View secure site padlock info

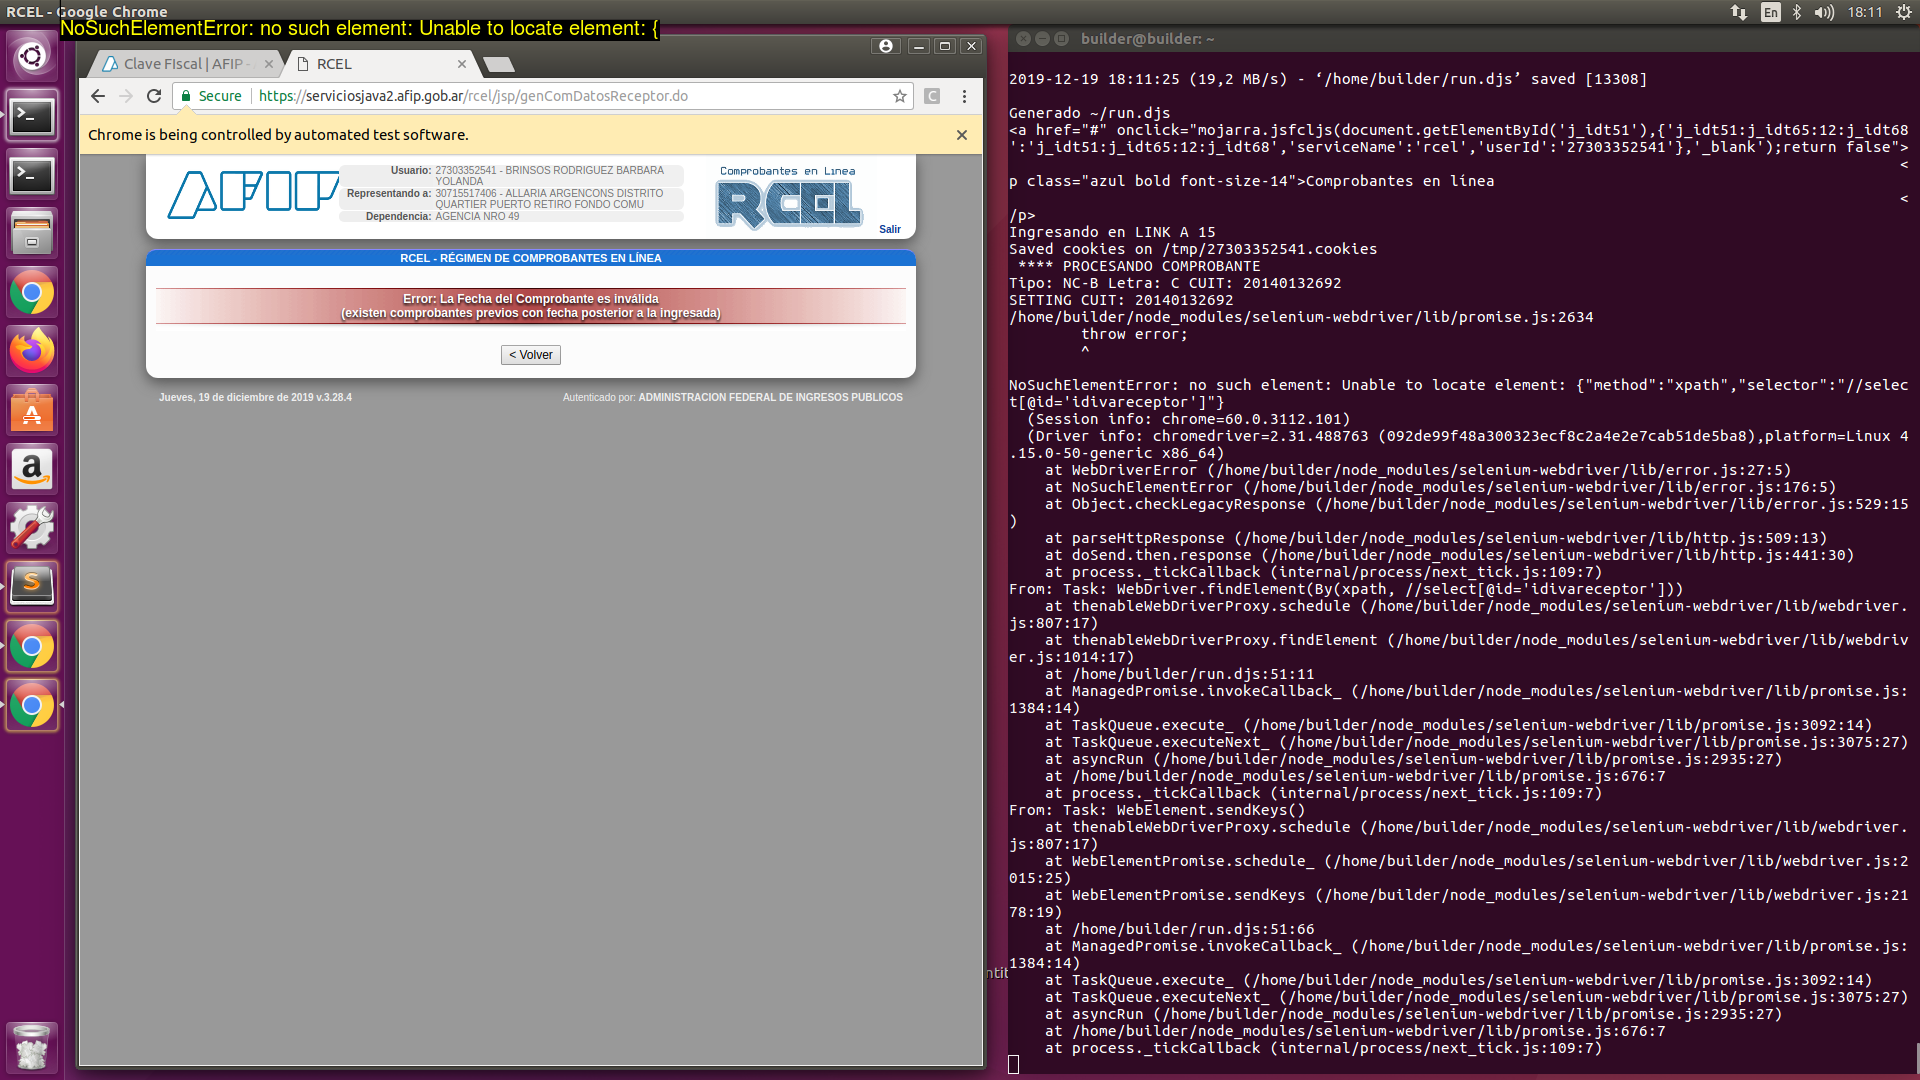pos(186,96)
